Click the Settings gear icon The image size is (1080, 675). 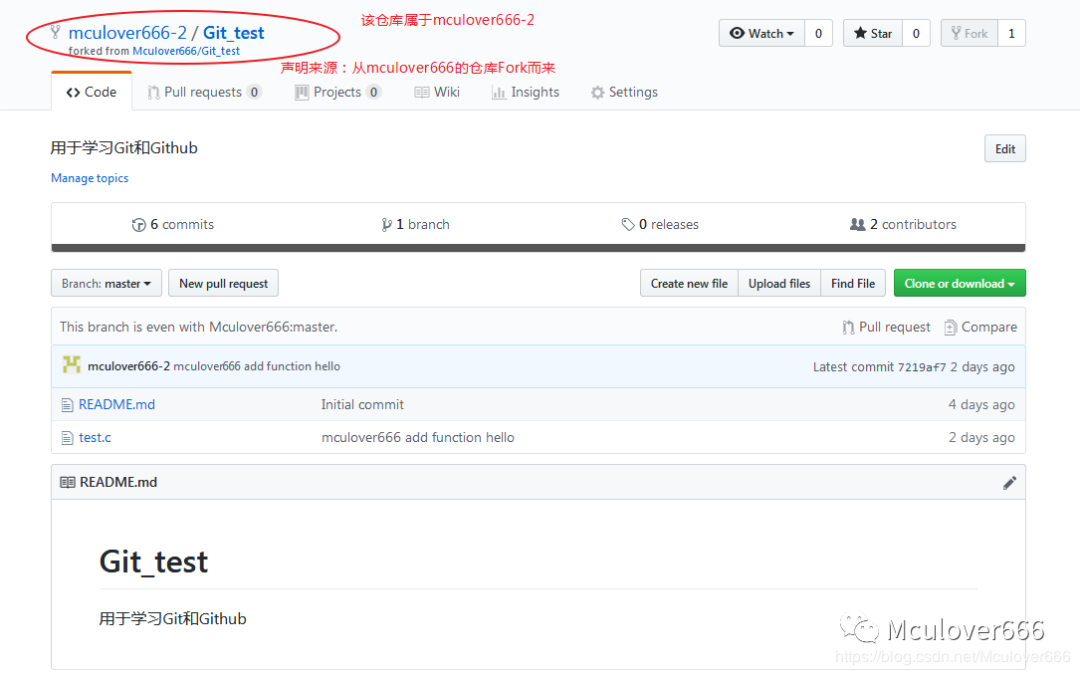pyautogui.click(x=597, y=92)
